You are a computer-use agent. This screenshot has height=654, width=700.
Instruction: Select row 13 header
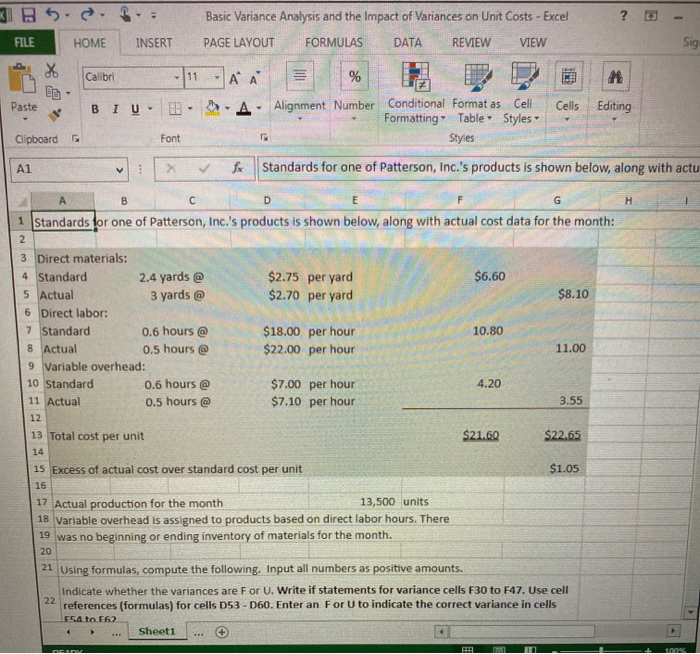(37, 435)
